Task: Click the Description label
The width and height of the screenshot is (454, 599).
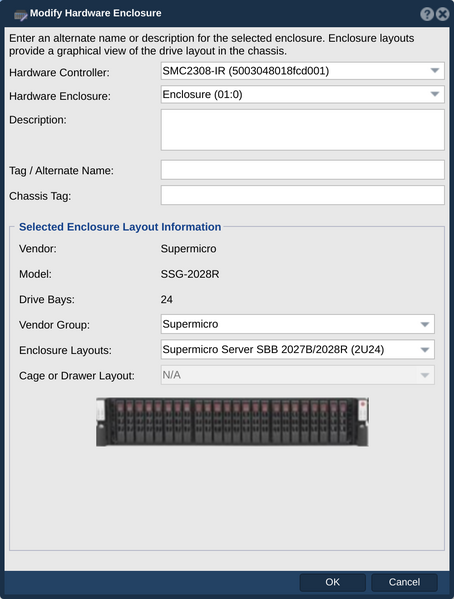Action: (x=38, y=120)
